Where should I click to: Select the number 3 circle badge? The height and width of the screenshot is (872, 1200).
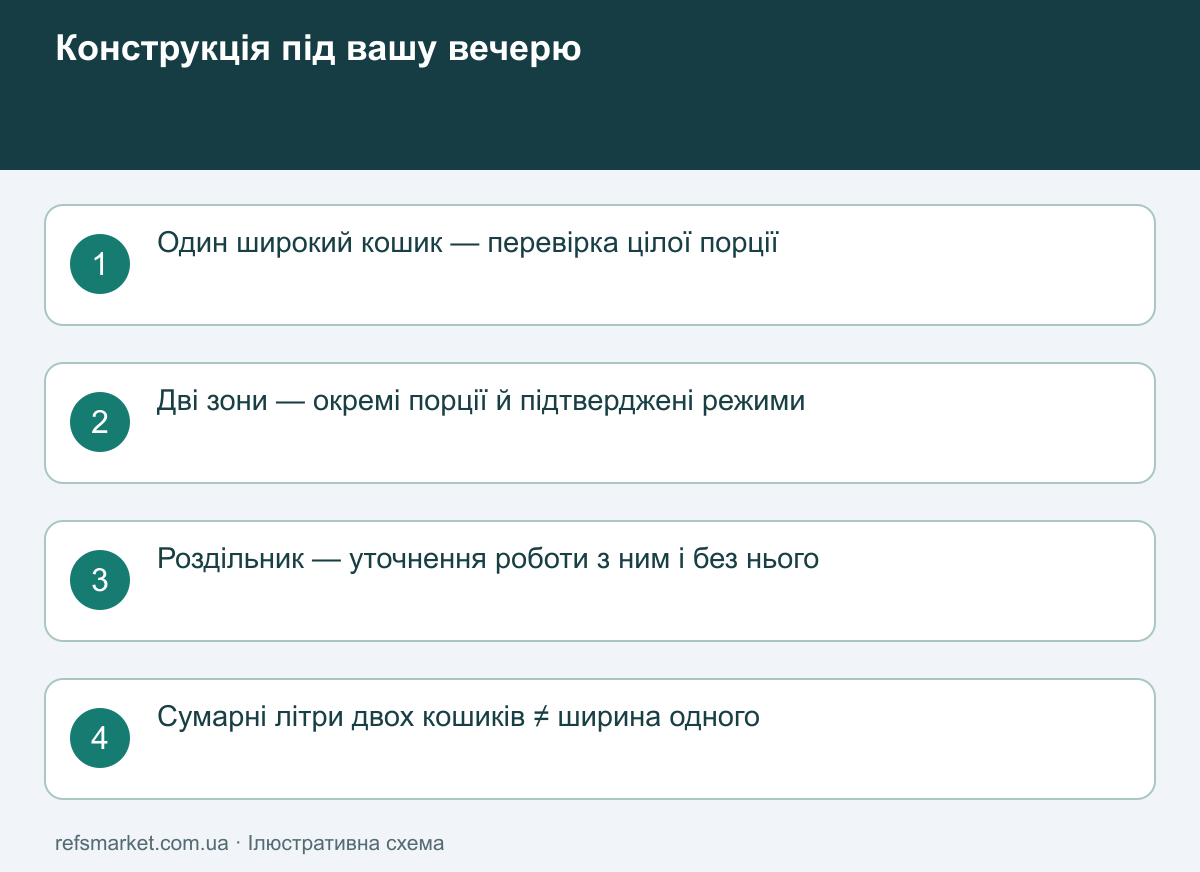click(100, 580)
